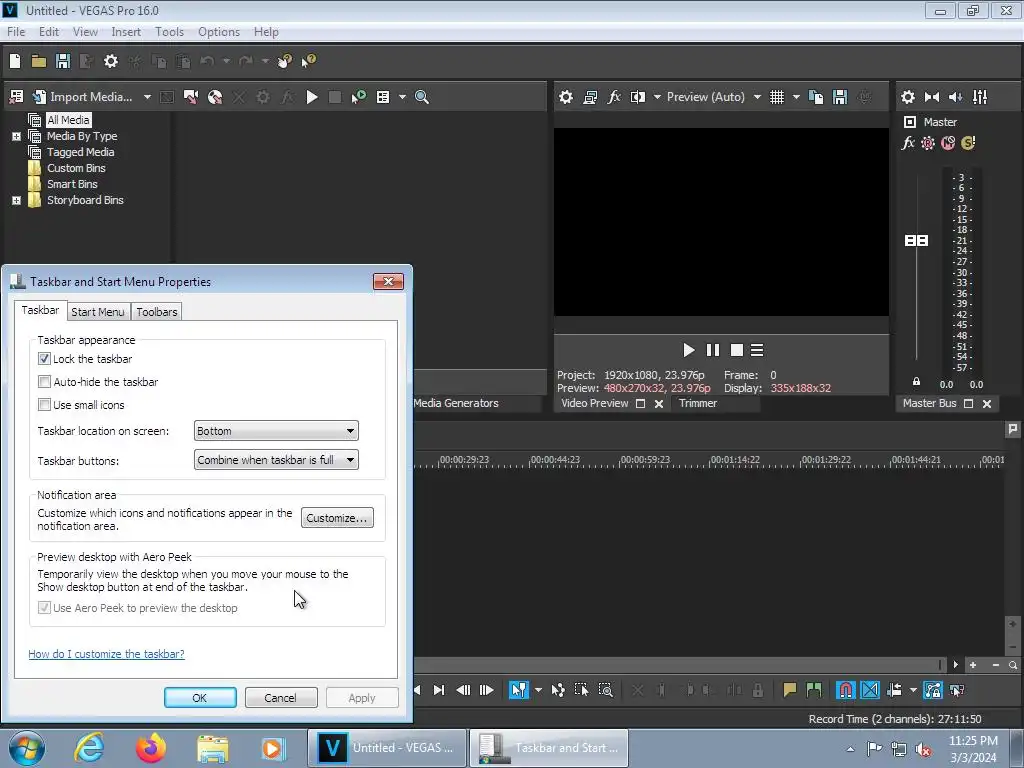
Task: Open Video Output FX in preview toolbar
Action: click(614, 97)
